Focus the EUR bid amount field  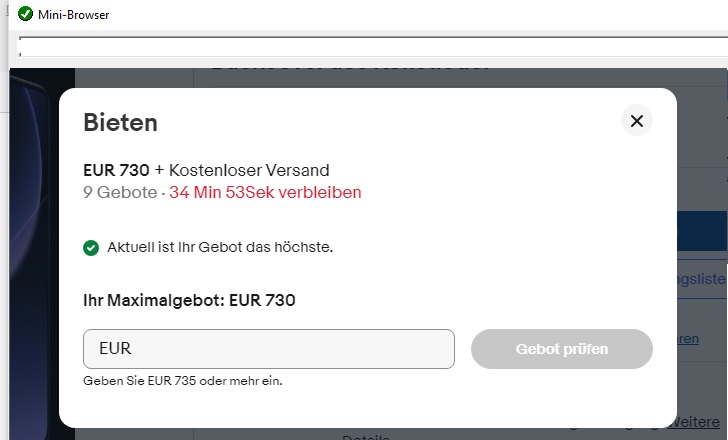268,349
